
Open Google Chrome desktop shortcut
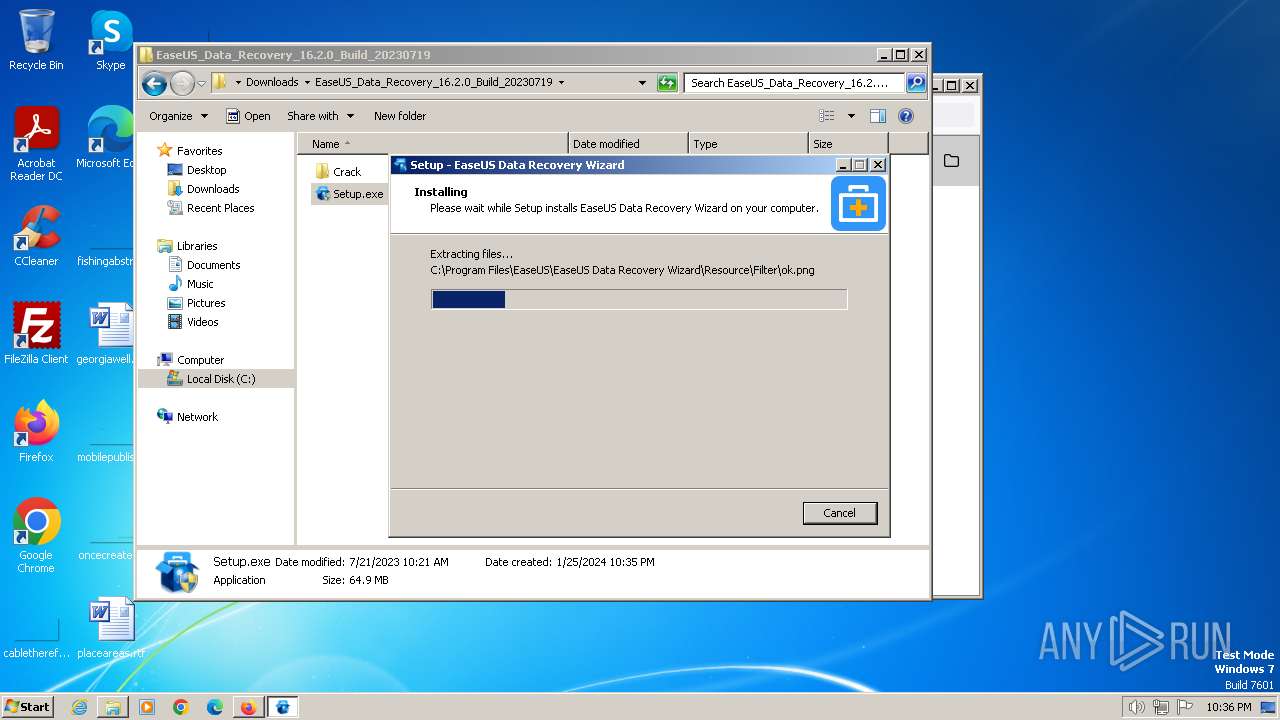coord(36,536)
